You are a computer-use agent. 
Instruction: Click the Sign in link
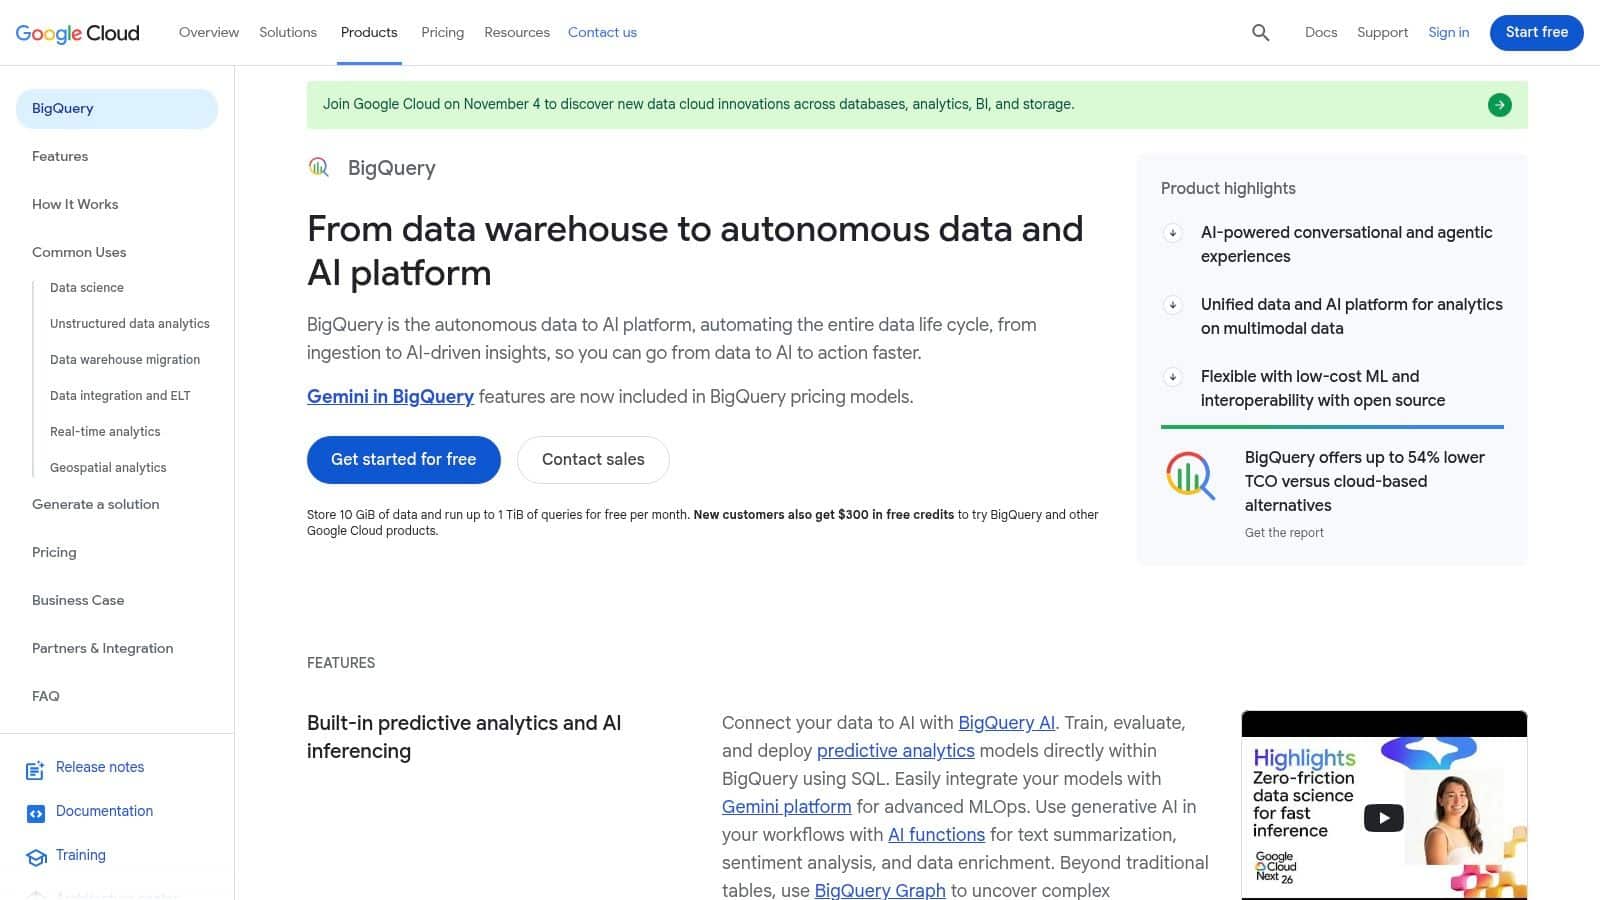coord(1448,32)
